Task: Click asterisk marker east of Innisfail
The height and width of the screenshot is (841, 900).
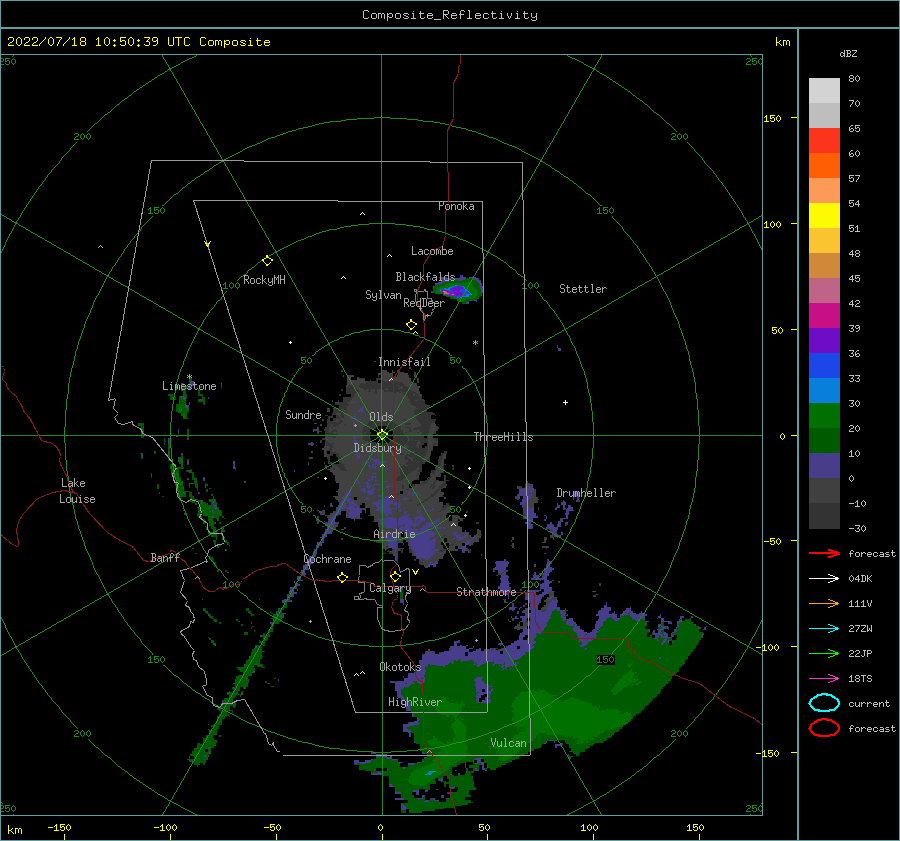Action: tap(475, 343)
